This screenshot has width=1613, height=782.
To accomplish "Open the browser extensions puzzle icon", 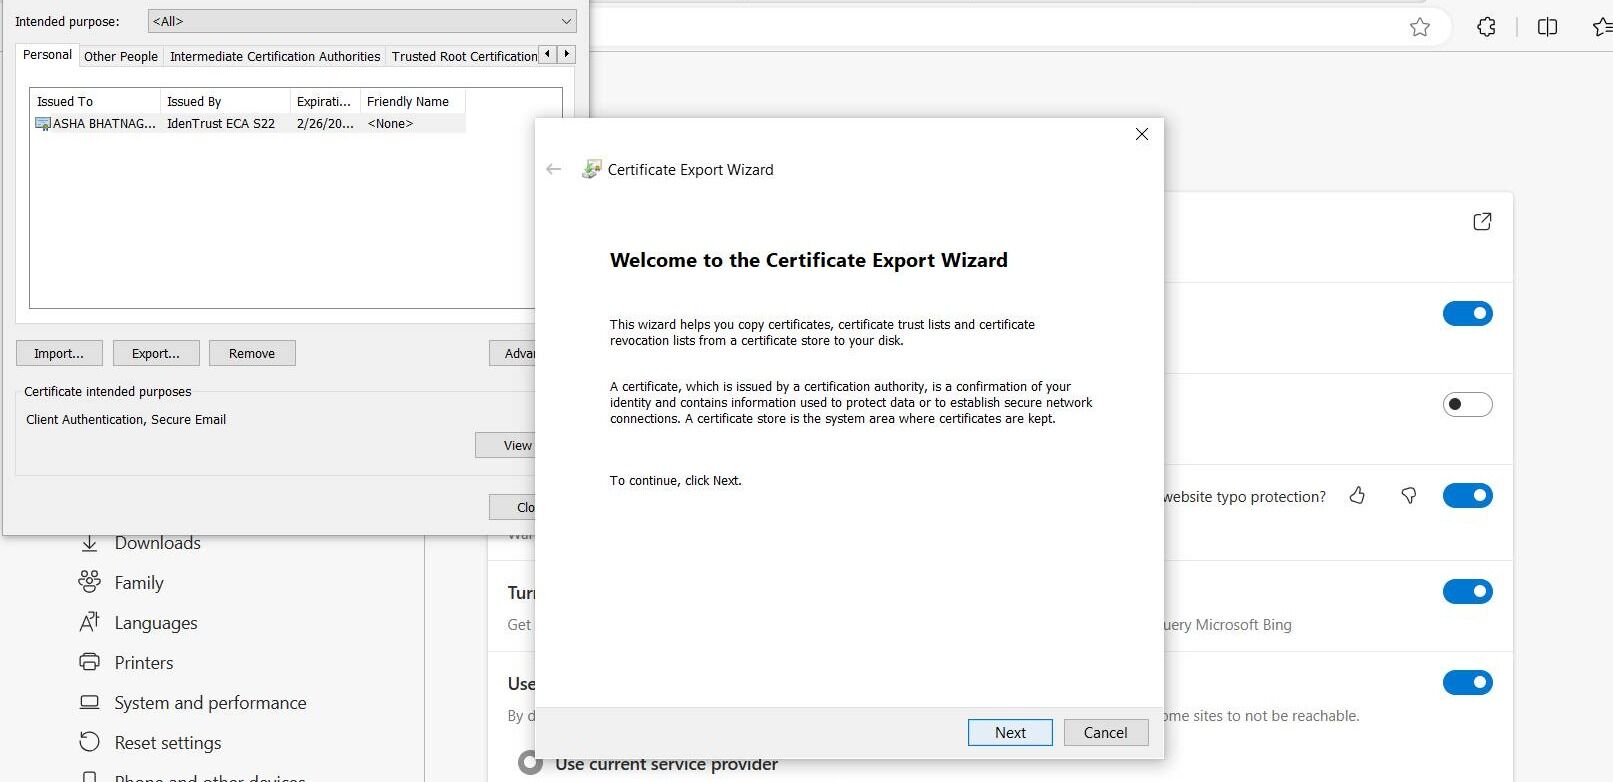I will 1486,27.
